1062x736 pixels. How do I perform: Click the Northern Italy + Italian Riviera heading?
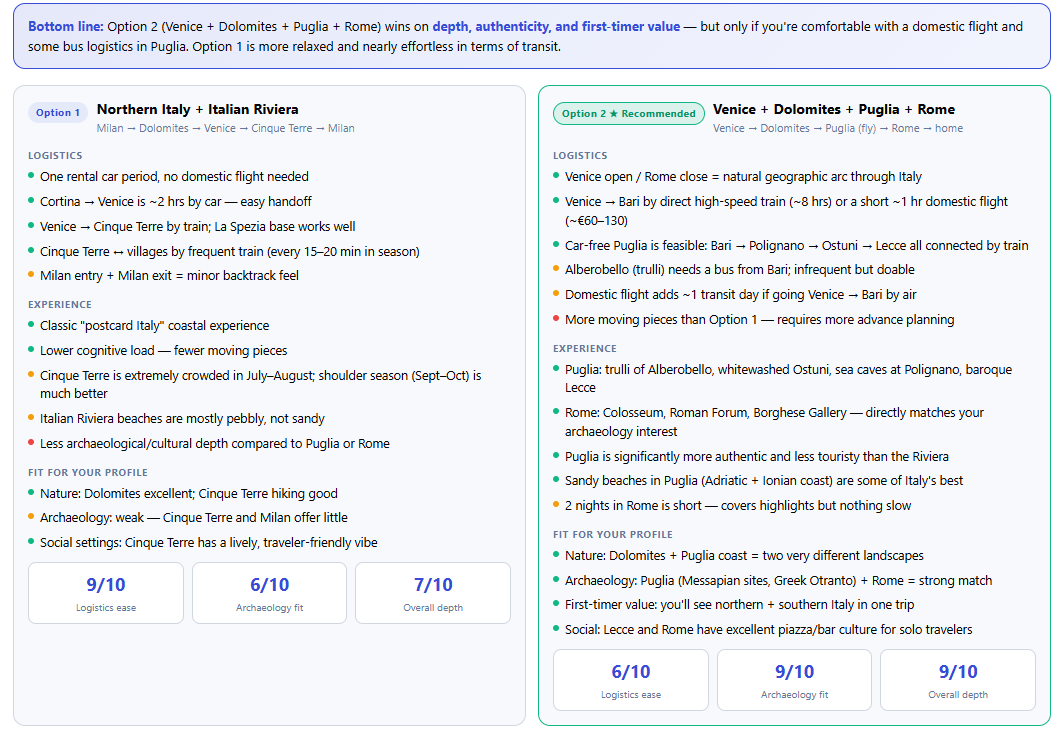point(198,109)
